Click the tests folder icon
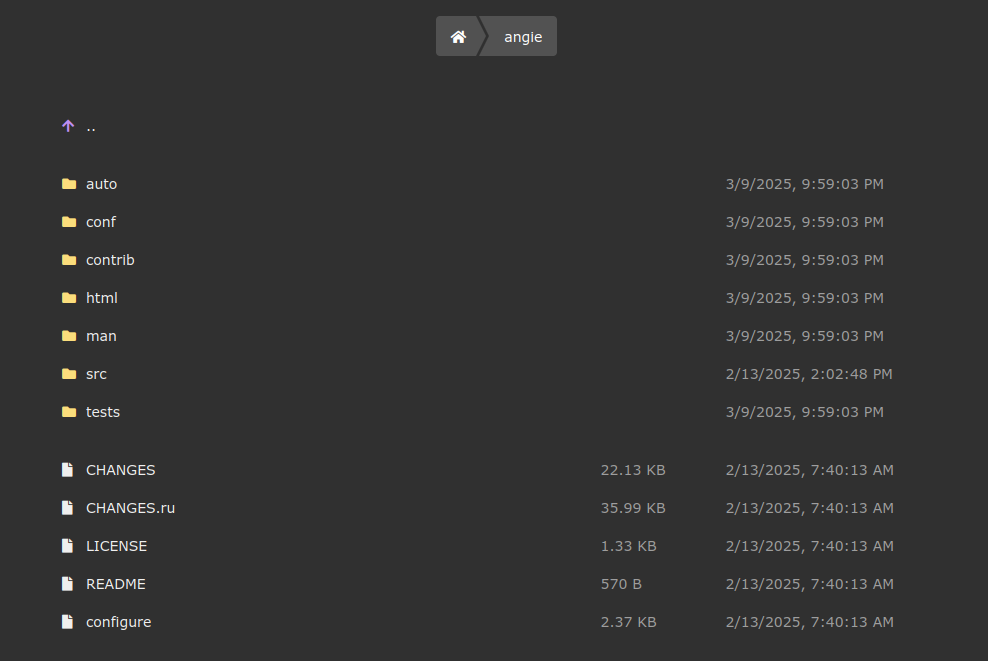 tap(68, 412)
